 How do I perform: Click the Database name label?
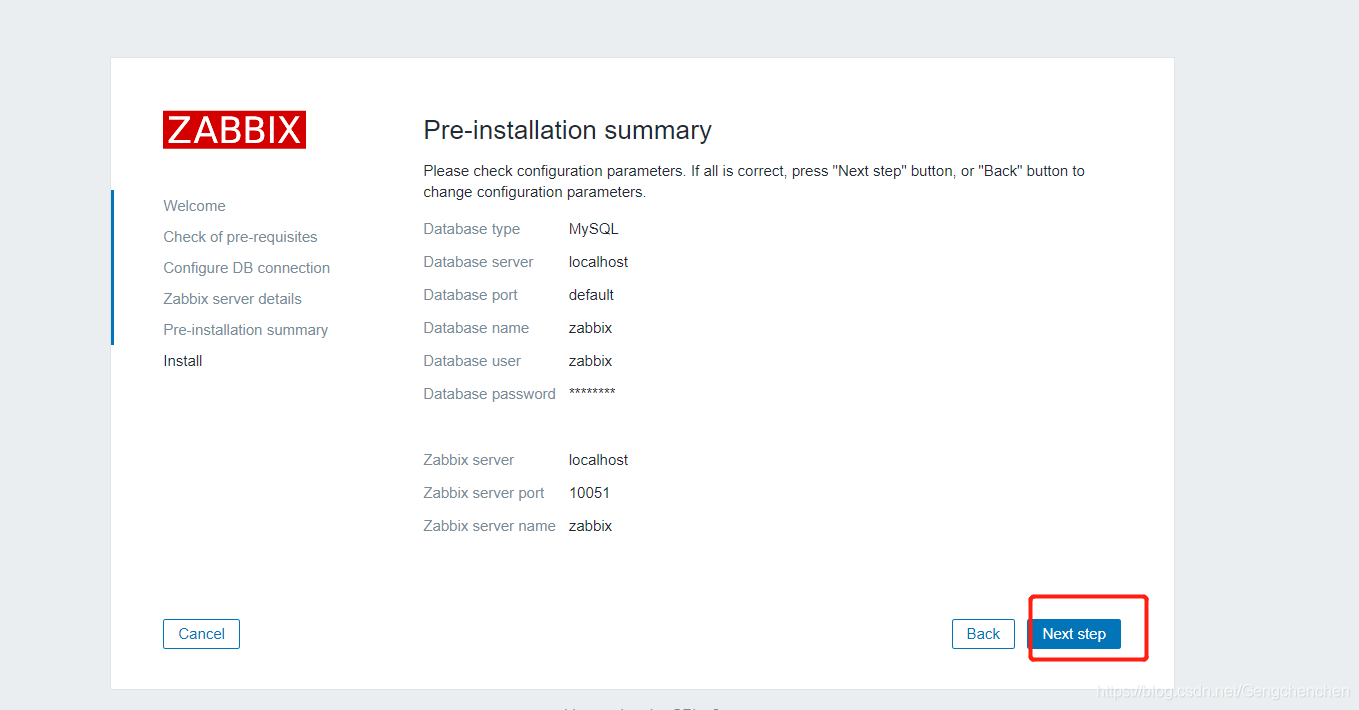click(x=476, y=328)
